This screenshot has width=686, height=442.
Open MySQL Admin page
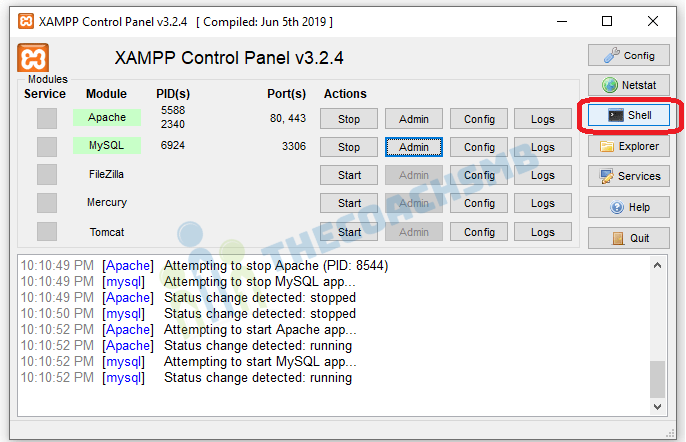pyautogui.click(x=413, y=147)
